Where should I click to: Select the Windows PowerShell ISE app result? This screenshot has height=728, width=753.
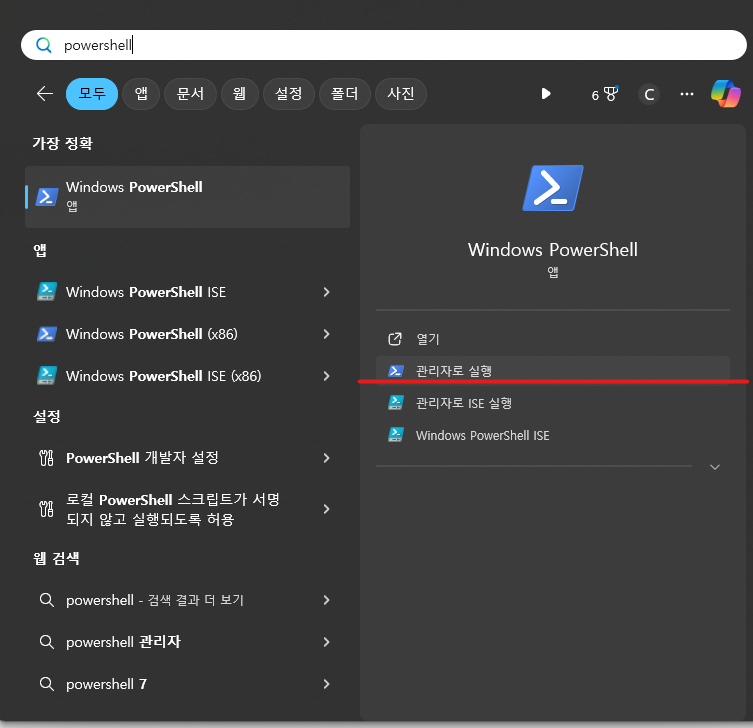coord(187,292)
